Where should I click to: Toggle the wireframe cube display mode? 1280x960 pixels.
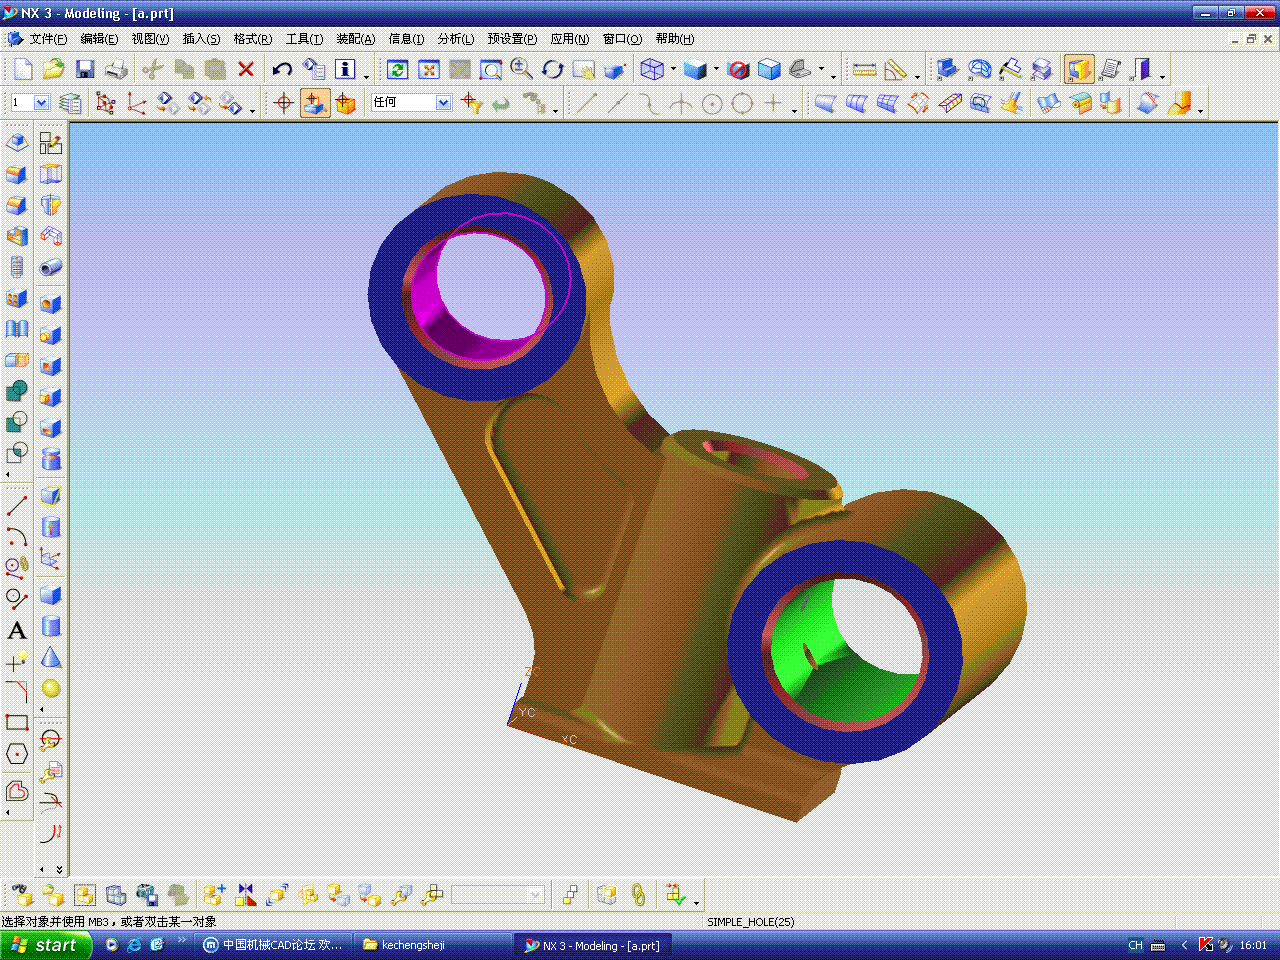[x=652, y=69]
